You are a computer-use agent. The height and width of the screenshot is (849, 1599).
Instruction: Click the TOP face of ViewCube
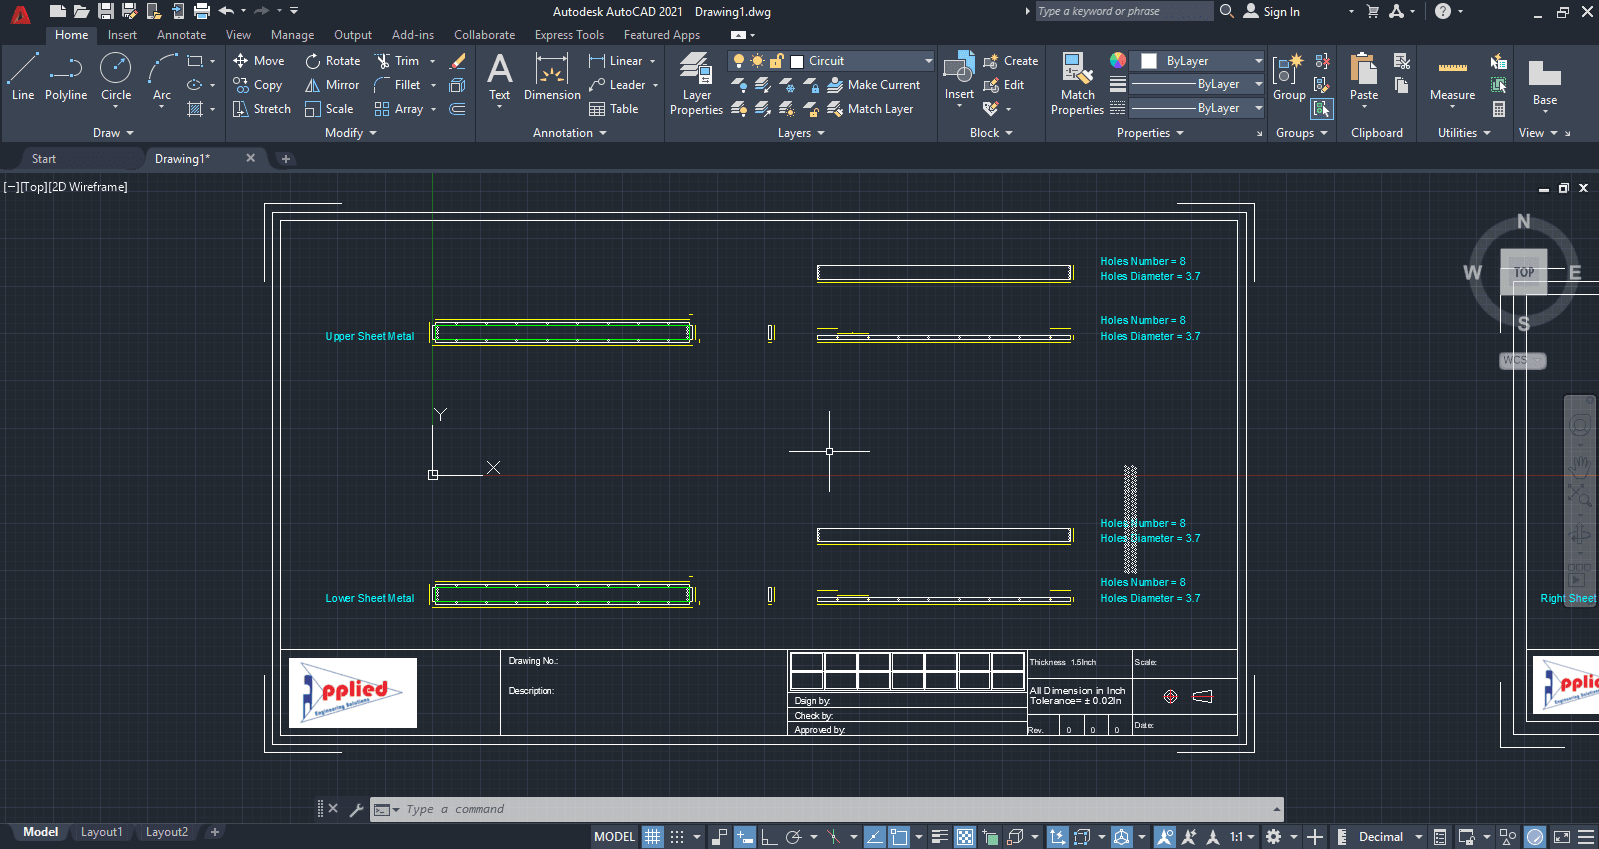[1523, 271]
